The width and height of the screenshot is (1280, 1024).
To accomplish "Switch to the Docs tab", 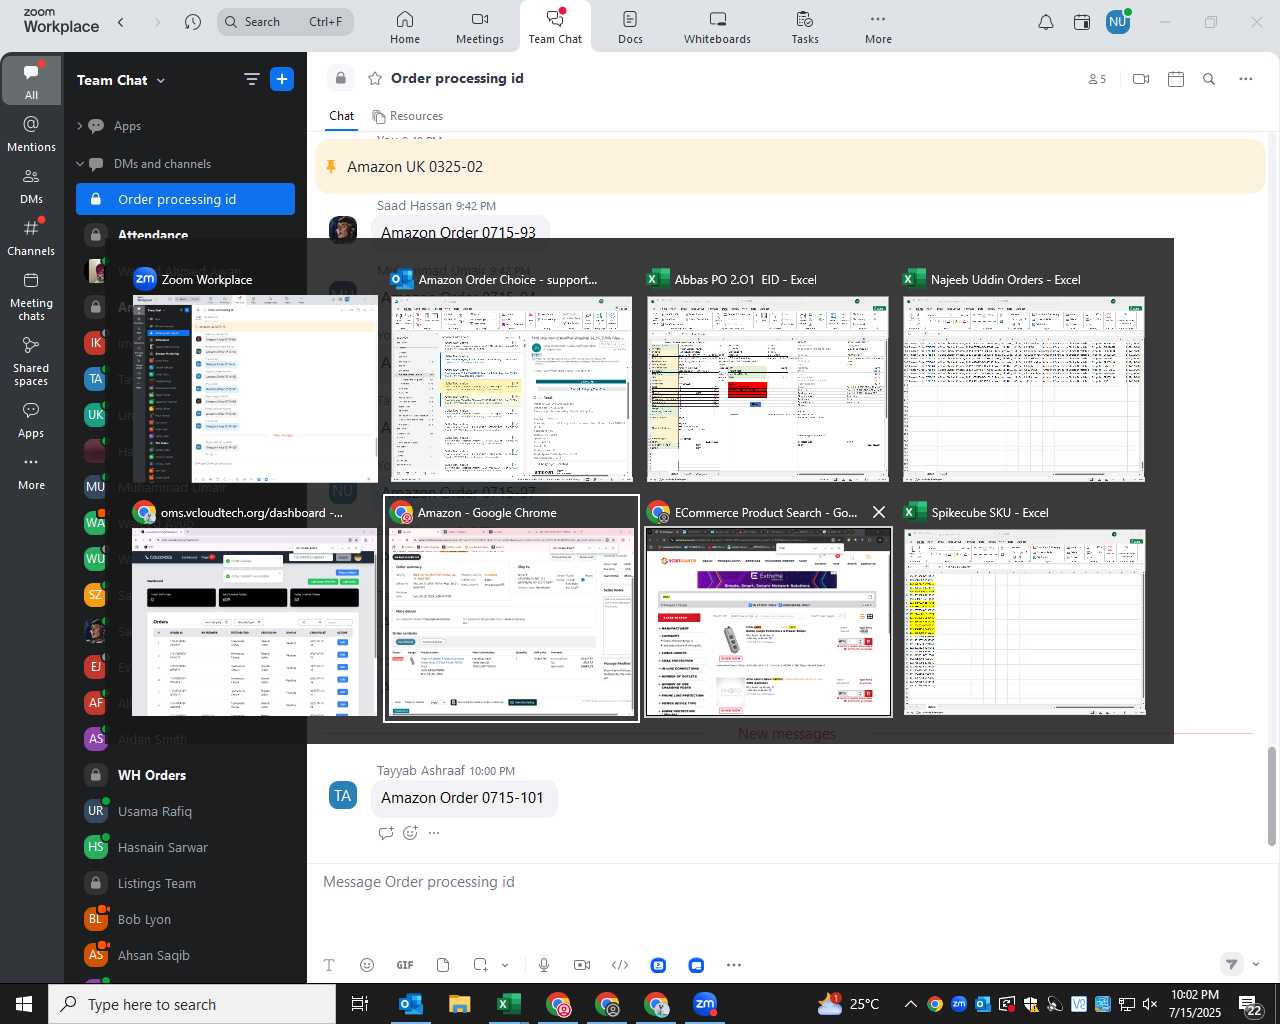I will [630, 27].
